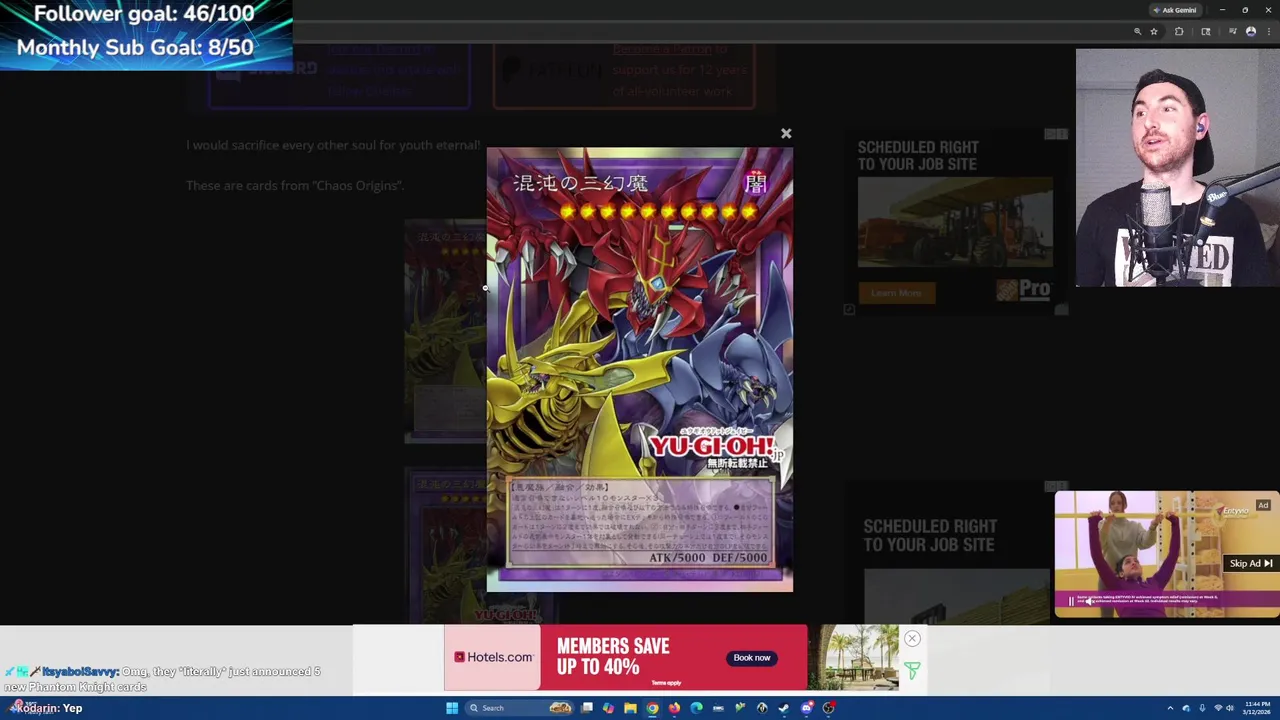Click the Ad badge on video player
The width and height of the screenshot is (1280, 720).
click(x=1263, y=505)
